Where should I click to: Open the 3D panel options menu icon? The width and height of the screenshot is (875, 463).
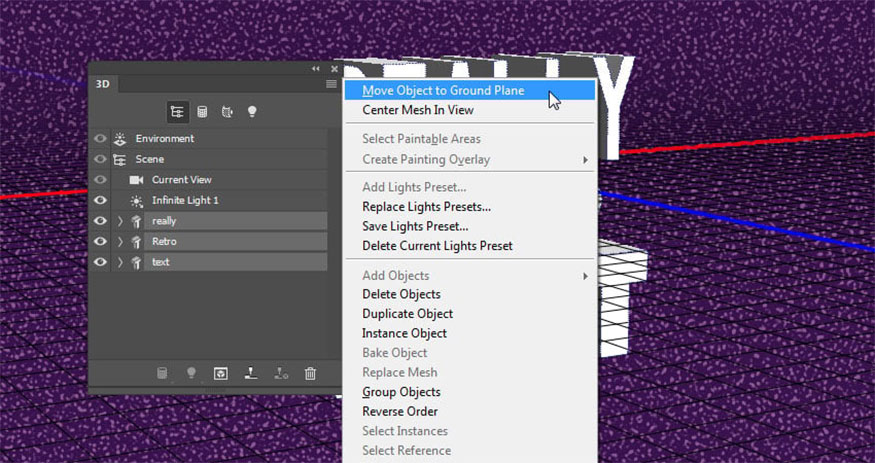pos(331,84)
